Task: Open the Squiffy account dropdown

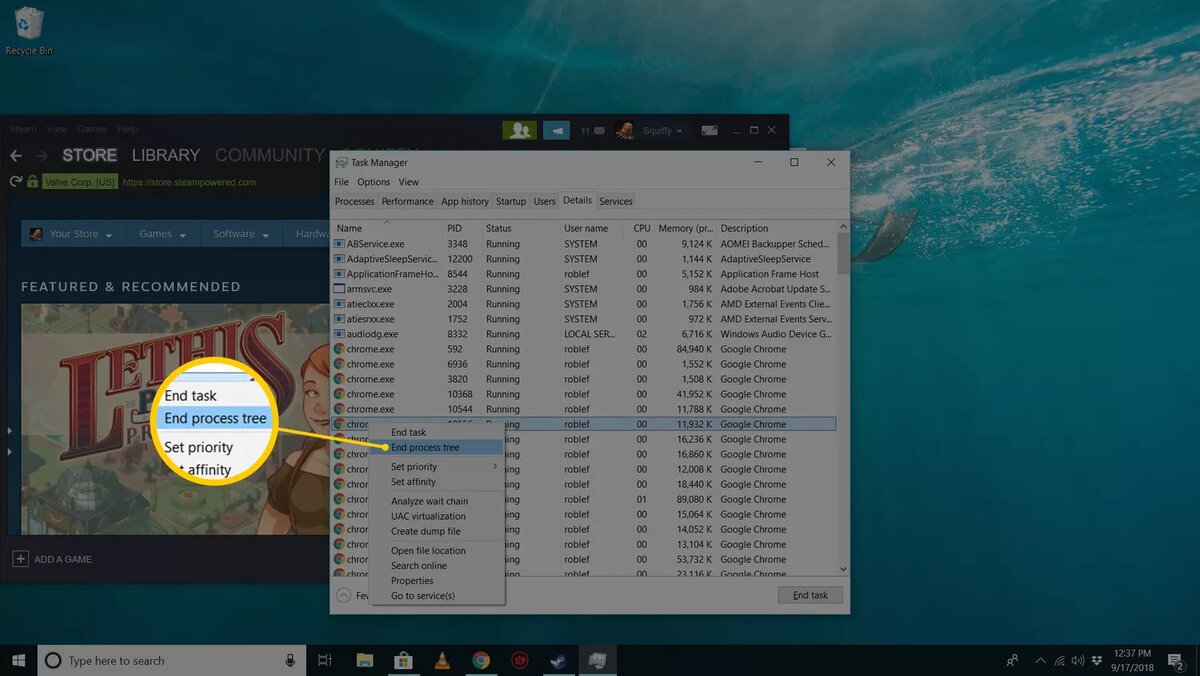Action: [662, 130]
